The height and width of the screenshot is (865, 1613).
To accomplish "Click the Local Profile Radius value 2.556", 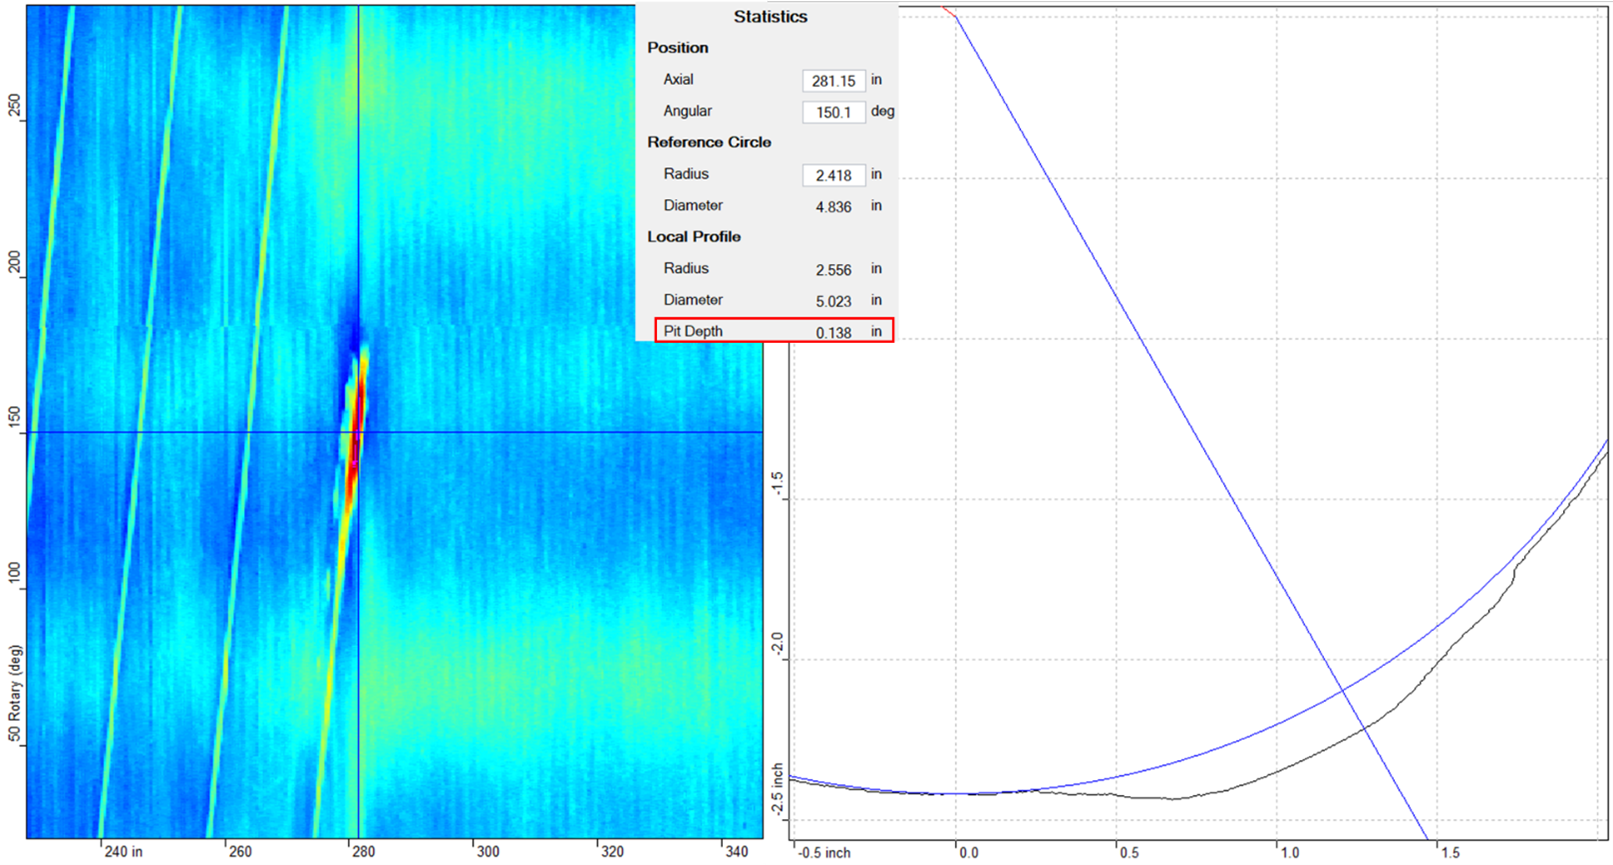I will pyautogui.click(x=833, y=270).
